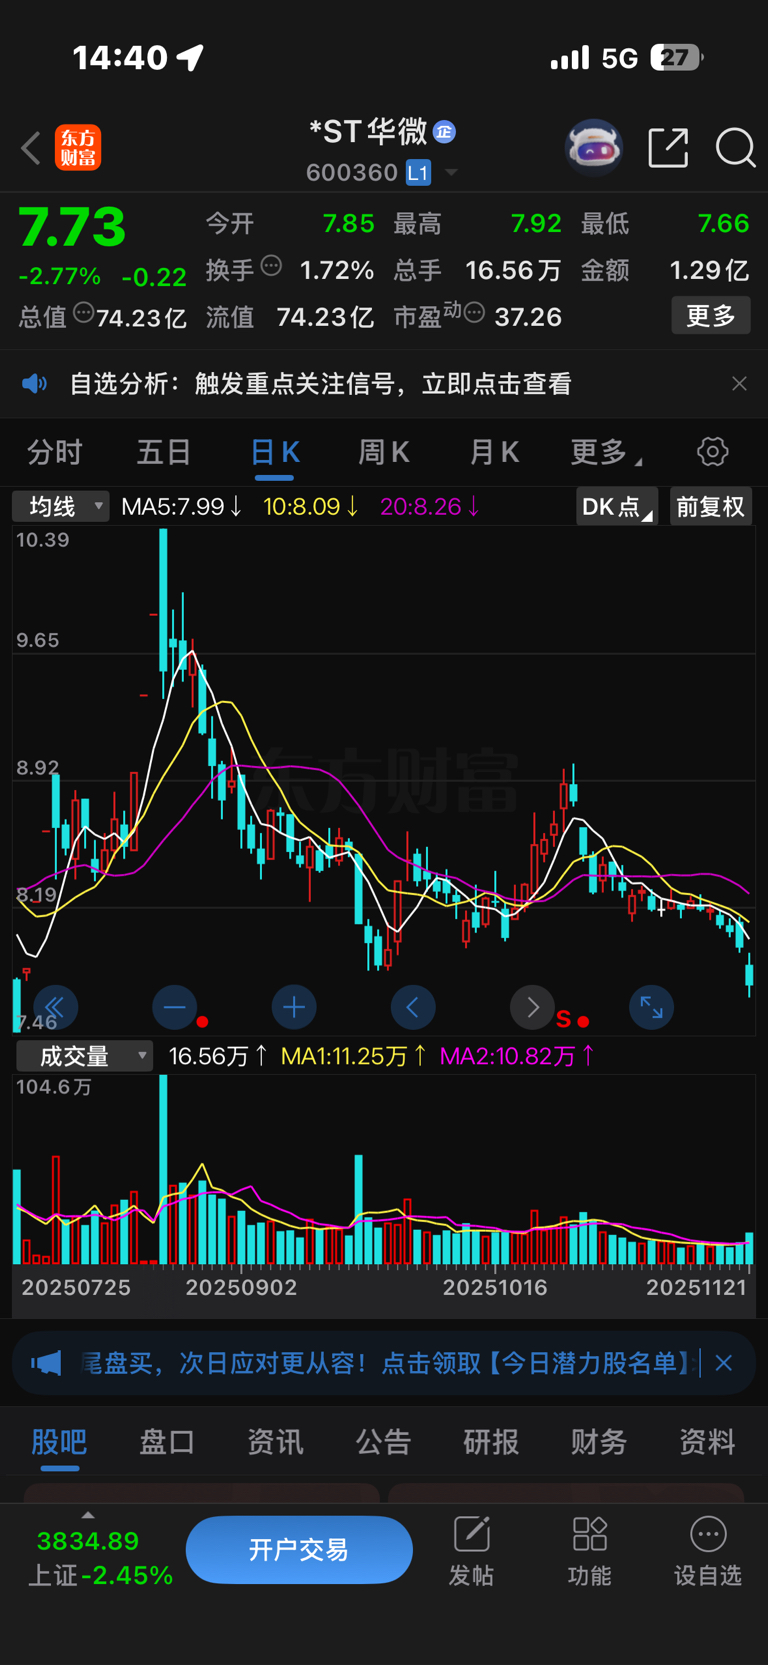
Task: Tap the L1 level badge
Action: click(418, 173)
